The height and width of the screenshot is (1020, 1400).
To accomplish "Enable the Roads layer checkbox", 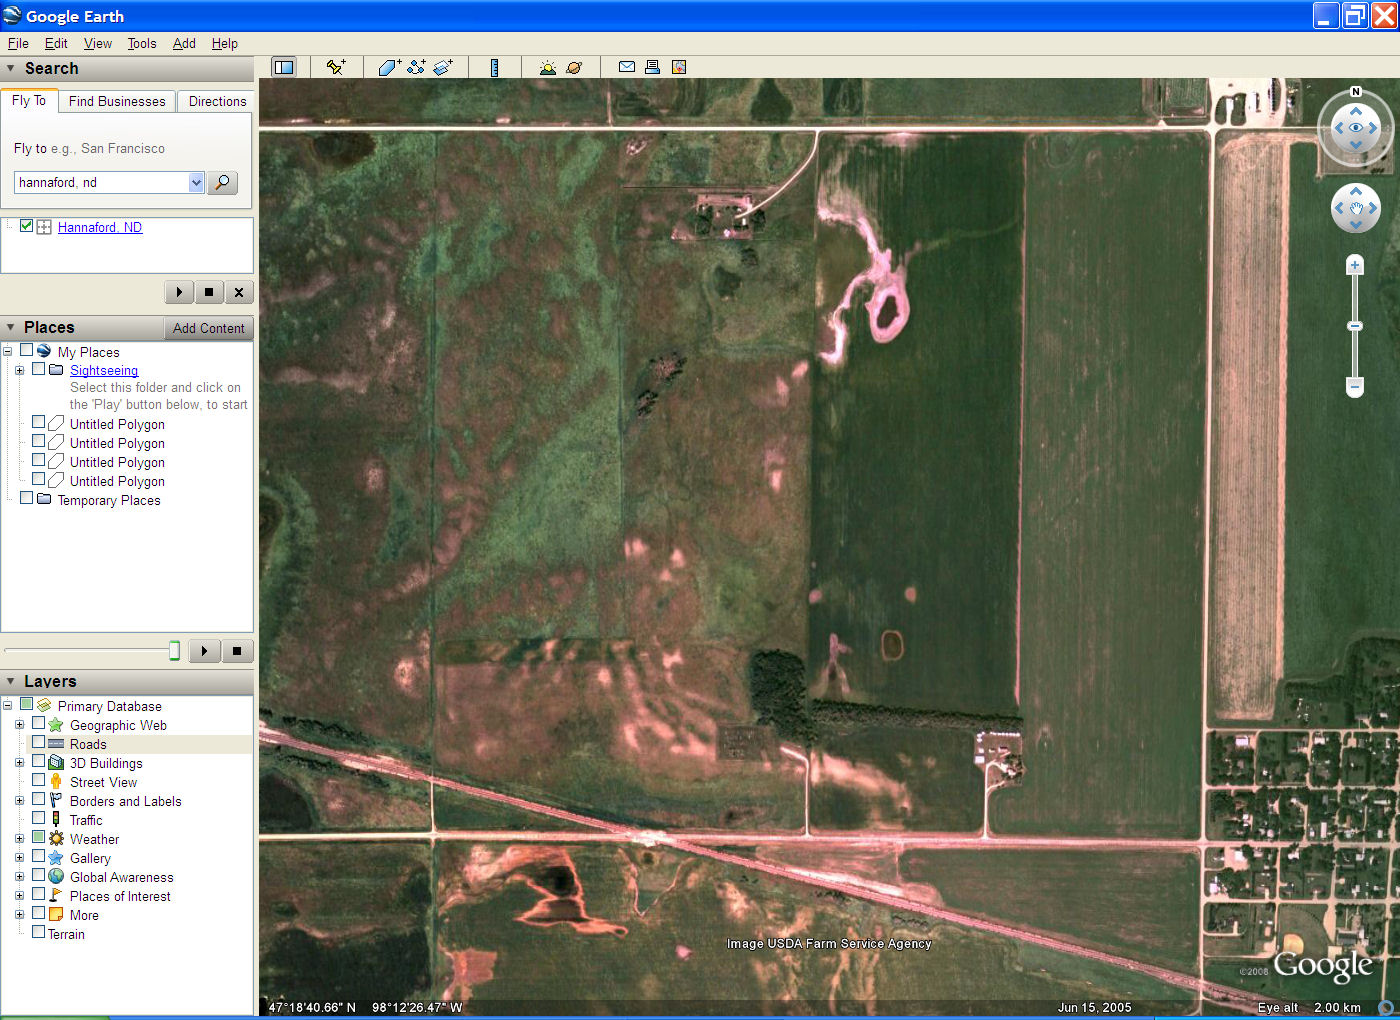I will coord(39,742).
